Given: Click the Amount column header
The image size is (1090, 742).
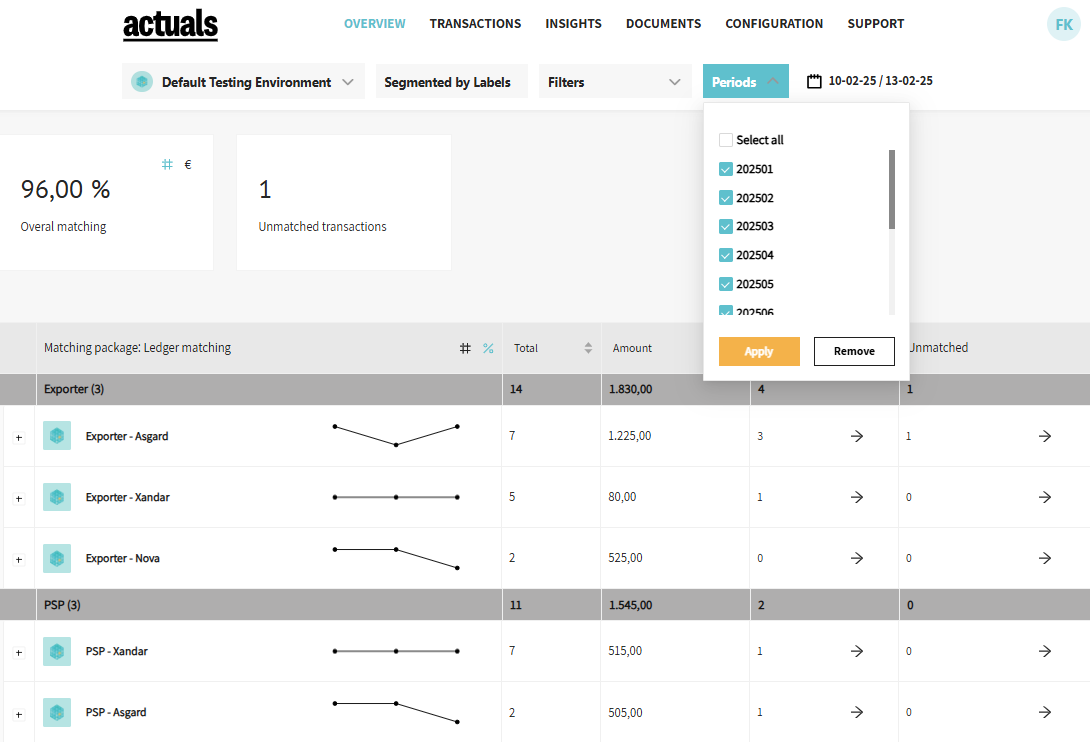Looking at the screenshot, I should coord(633,348).
